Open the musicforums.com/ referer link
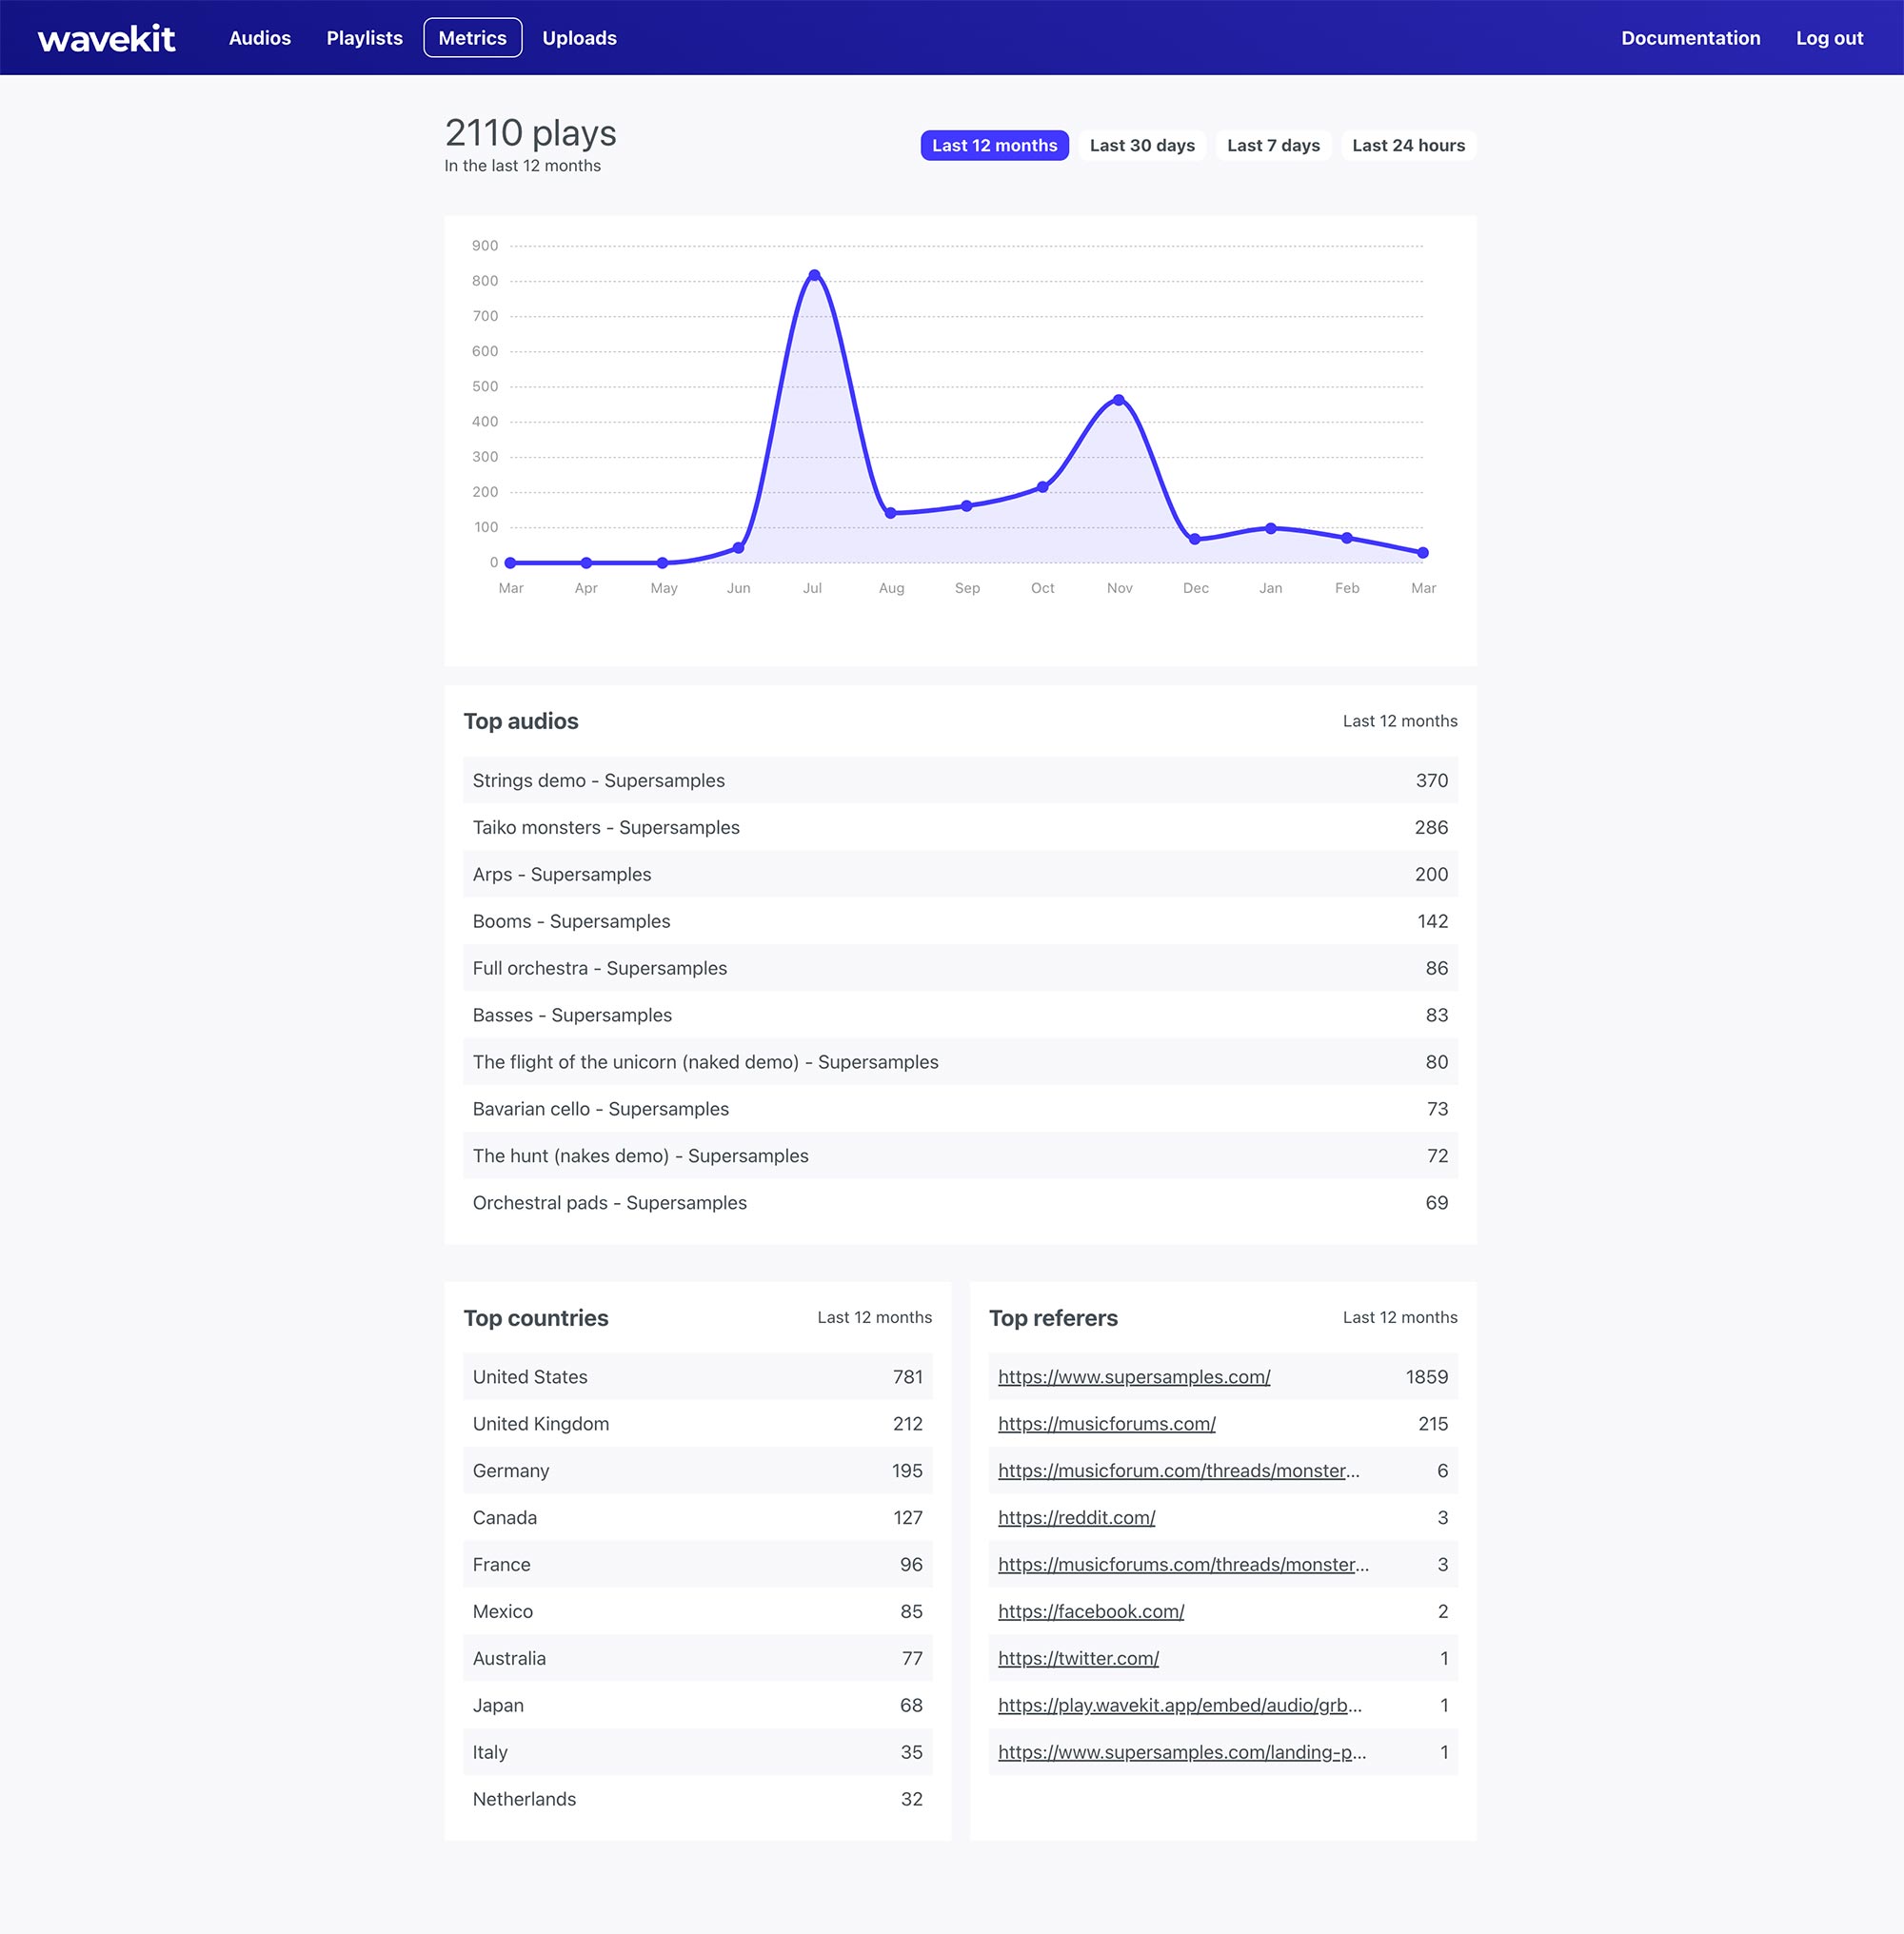Screen dimensions: 1904x1934 pyautogui.click(x=1106, y=1424)
